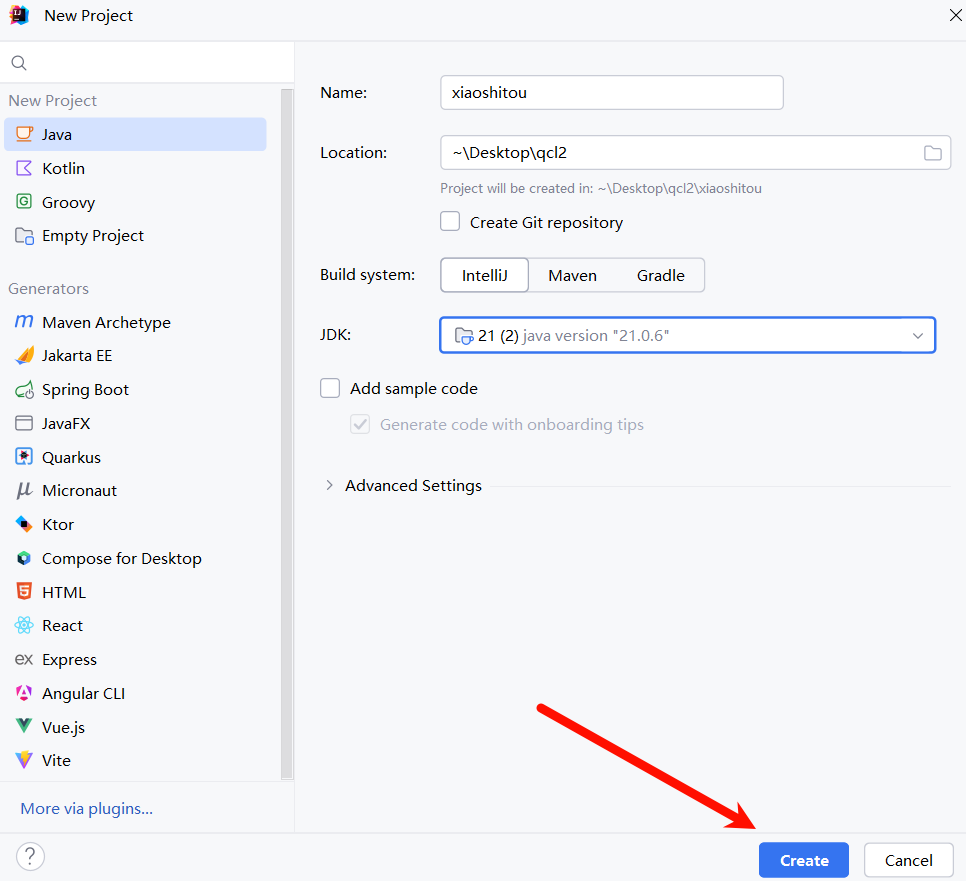Click the JavaFX icon
966x881 pixels.
[x=23, y=423]
